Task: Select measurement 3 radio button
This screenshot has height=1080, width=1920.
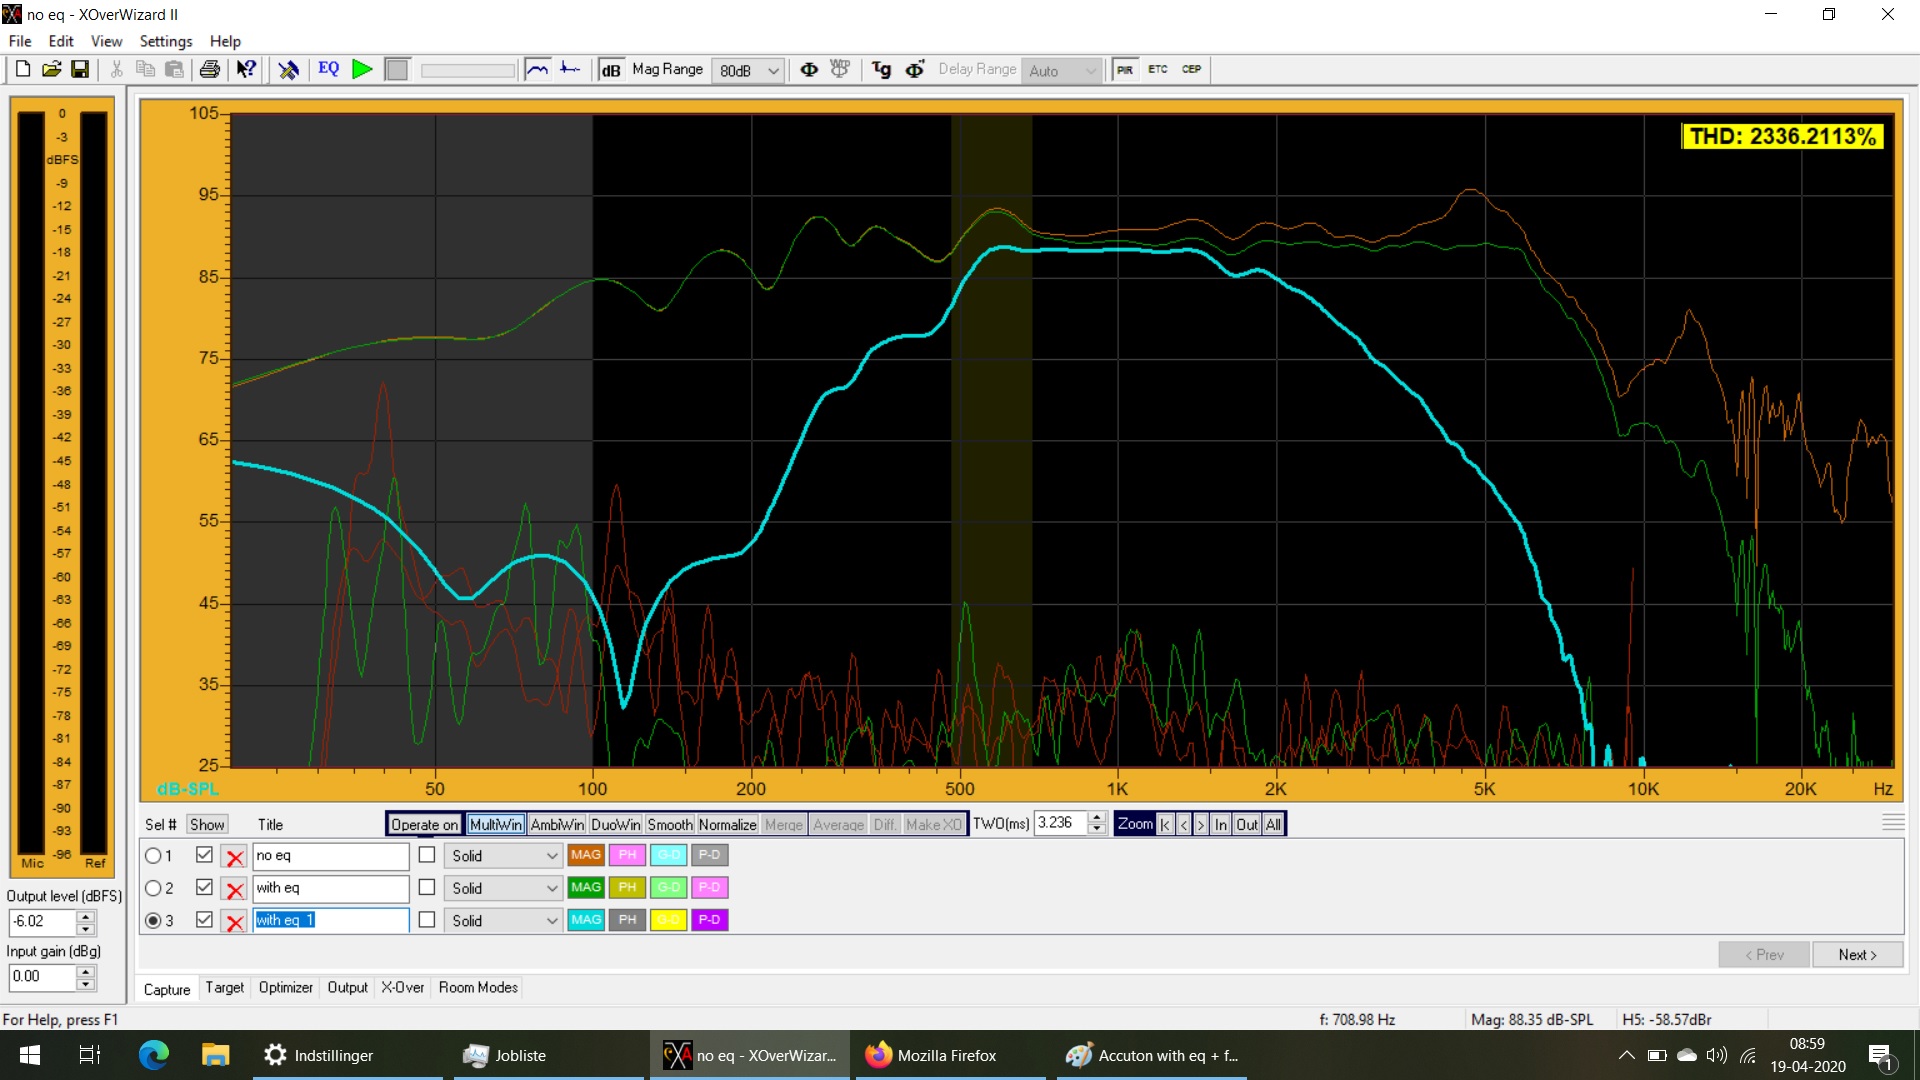Action: pos(153,920)
